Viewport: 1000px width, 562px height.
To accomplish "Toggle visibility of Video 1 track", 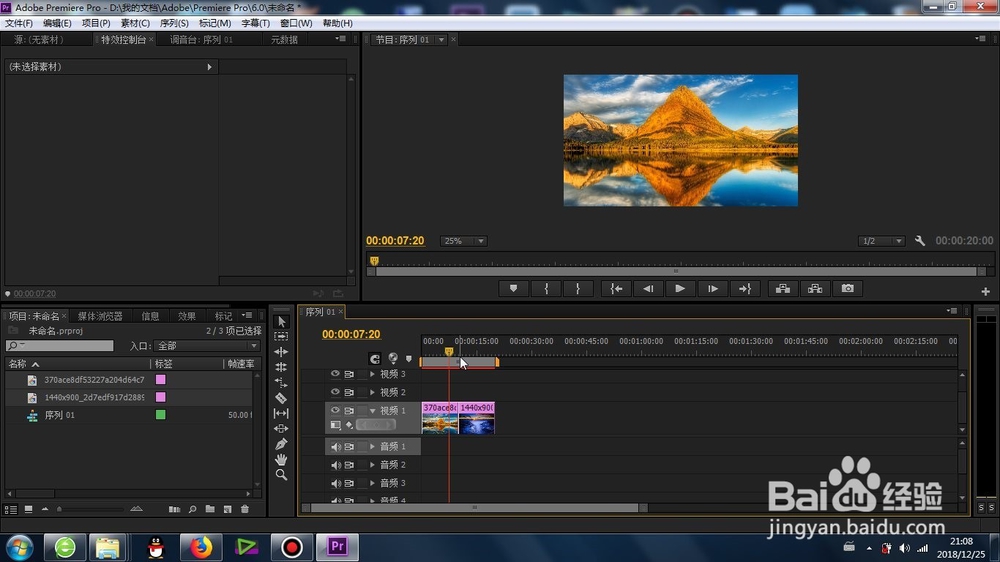I will pos(335,410).
